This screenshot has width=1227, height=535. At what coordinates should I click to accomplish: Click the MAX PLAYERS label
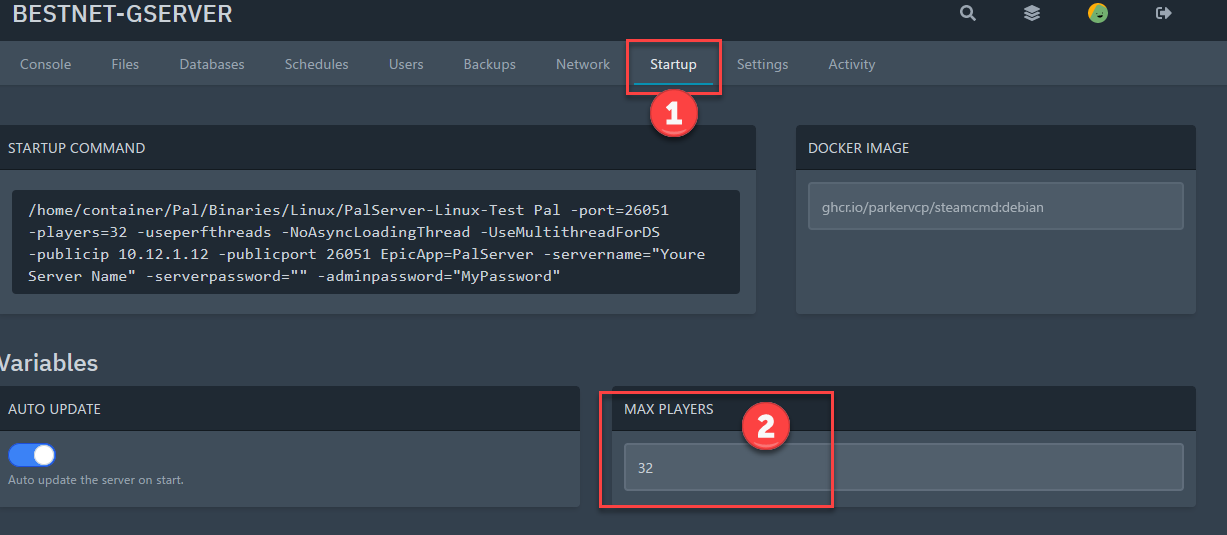pyautogui.click(x=669, y=409)
